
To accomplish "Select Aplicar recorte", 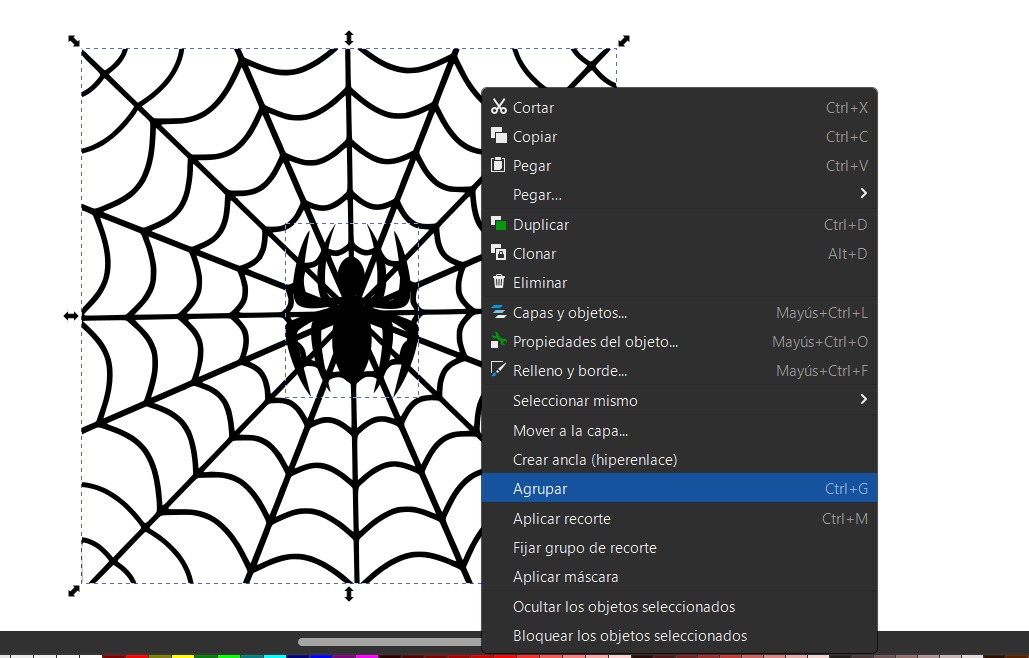I will click(679, 518).
